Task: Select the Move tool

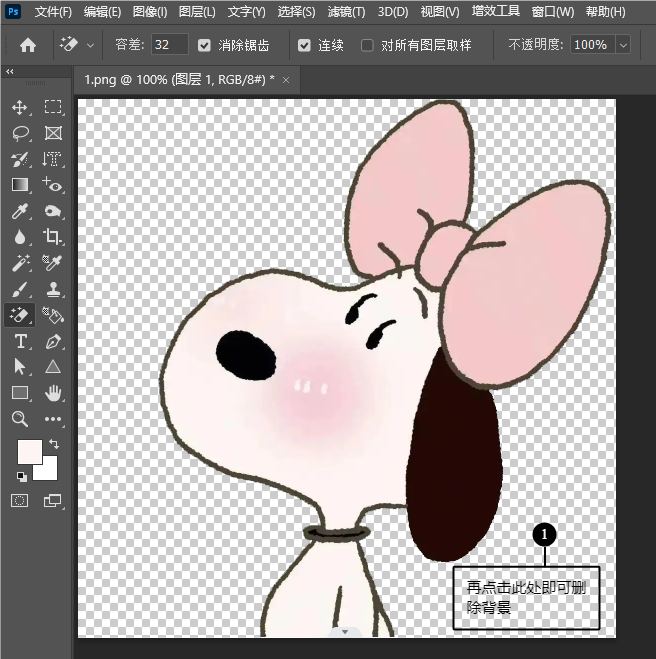Action: click(19, 108)
